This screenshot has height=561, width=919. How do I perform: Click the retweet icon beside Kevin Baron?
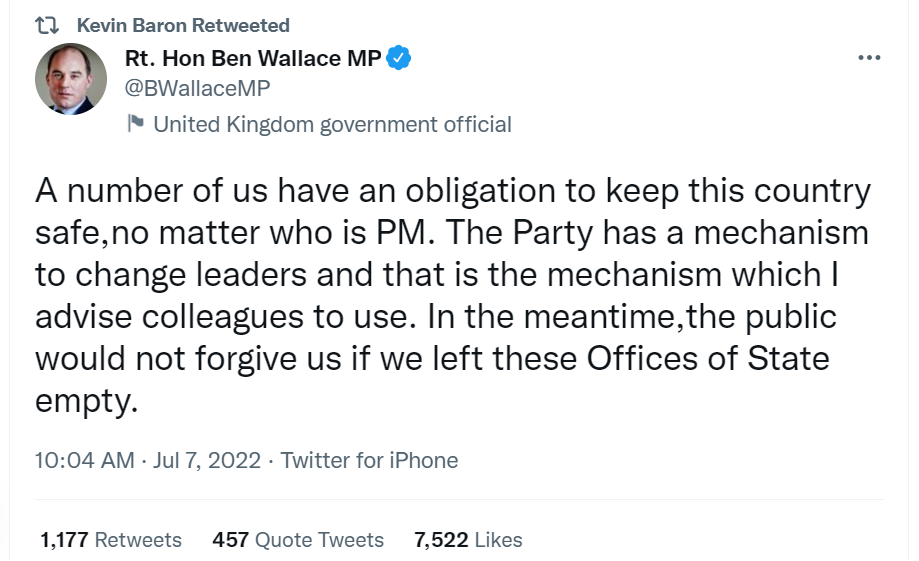tap(47, 26)
